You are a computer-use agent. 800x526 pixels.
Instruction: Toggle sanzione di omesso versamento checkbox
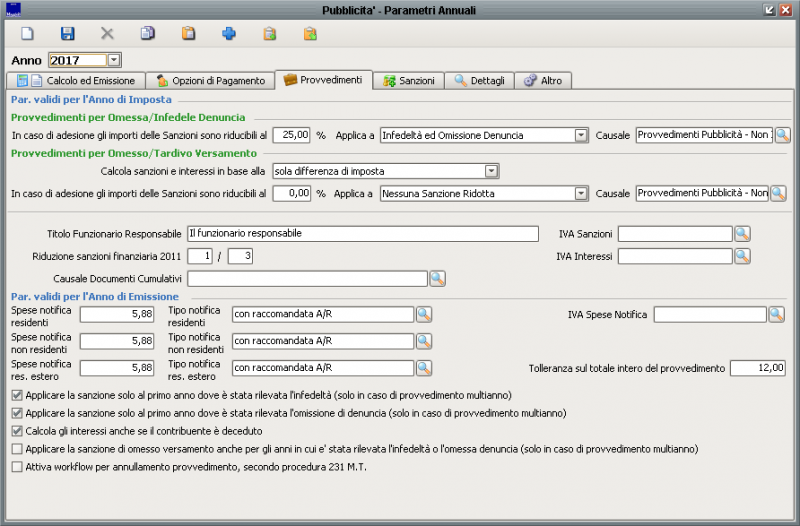click(x=16, y=449)
